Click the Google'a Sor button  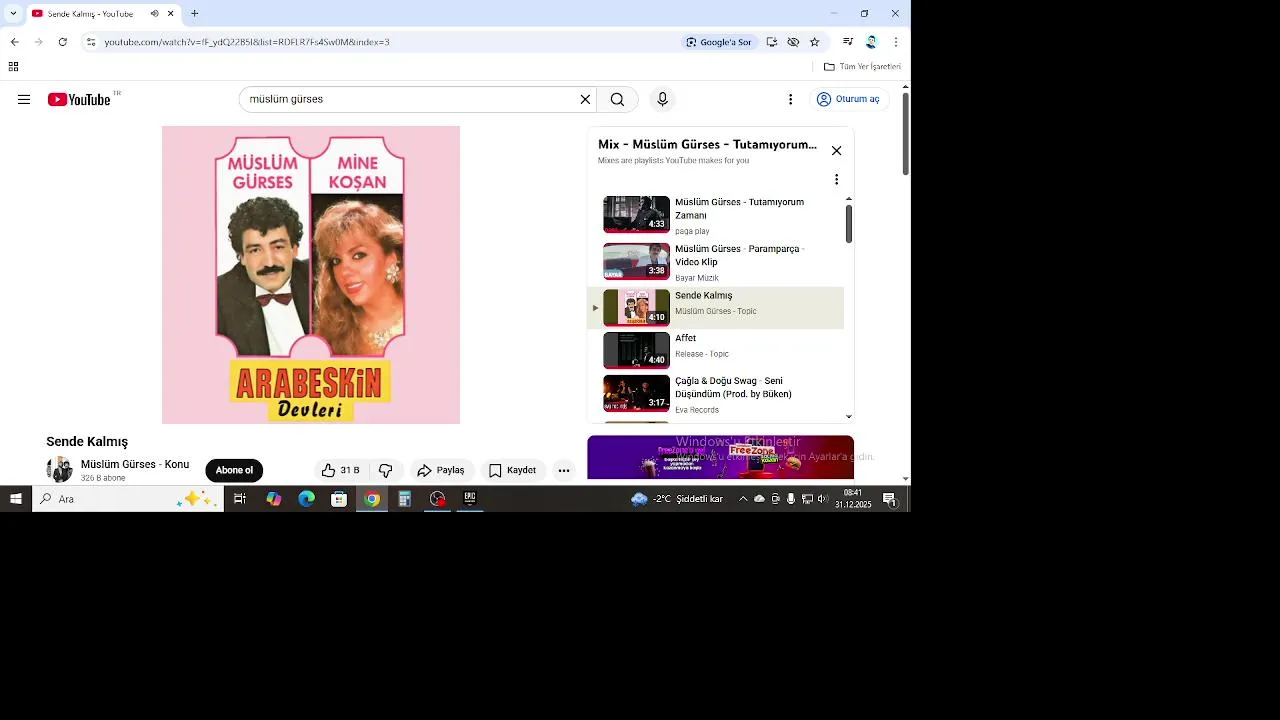coord(719,42)
